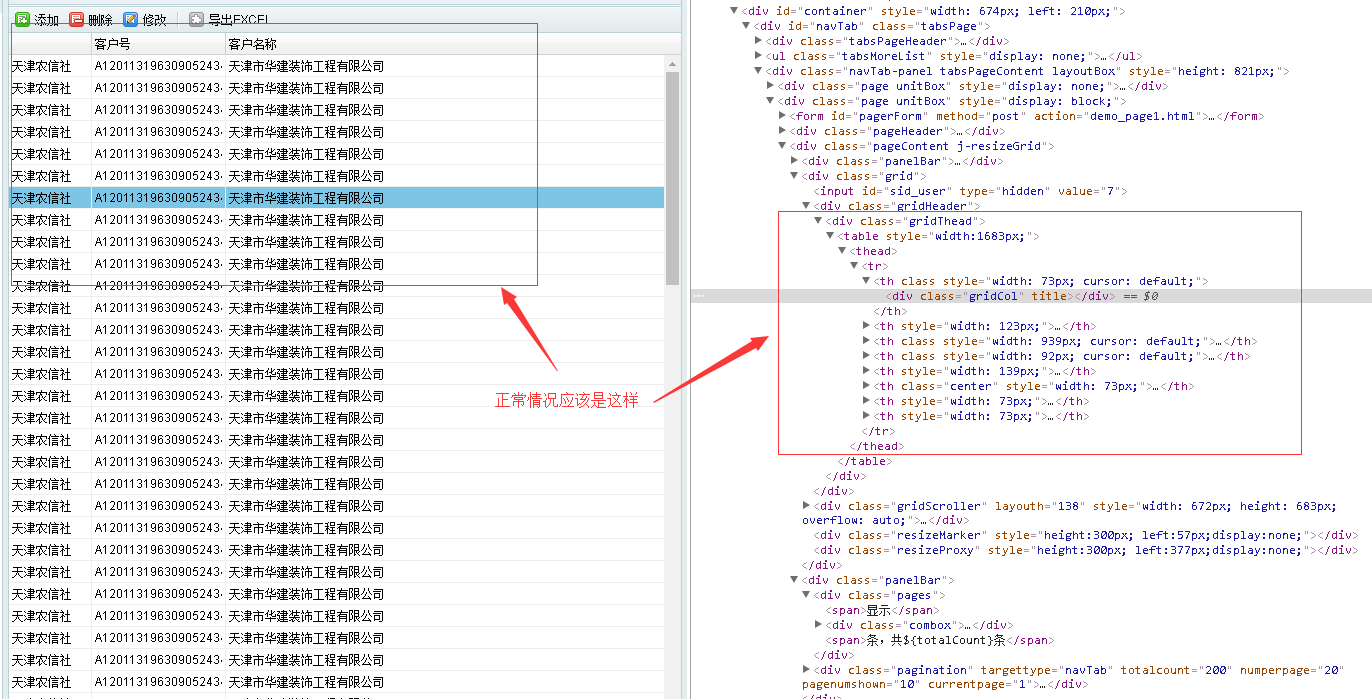Collapse the div class="gridHeader" node

(x=806, y=206)
